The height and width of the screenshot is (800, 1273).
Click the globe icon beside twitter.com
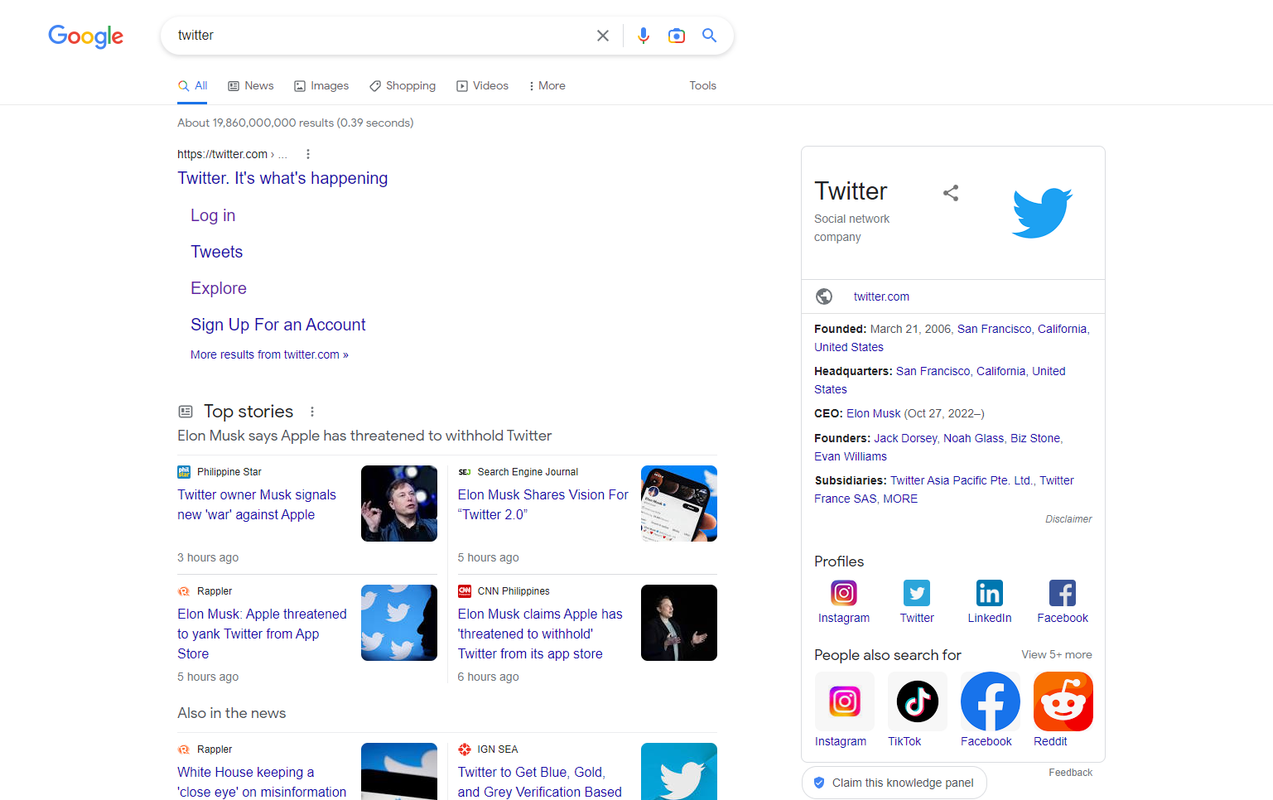coord(824,296)
